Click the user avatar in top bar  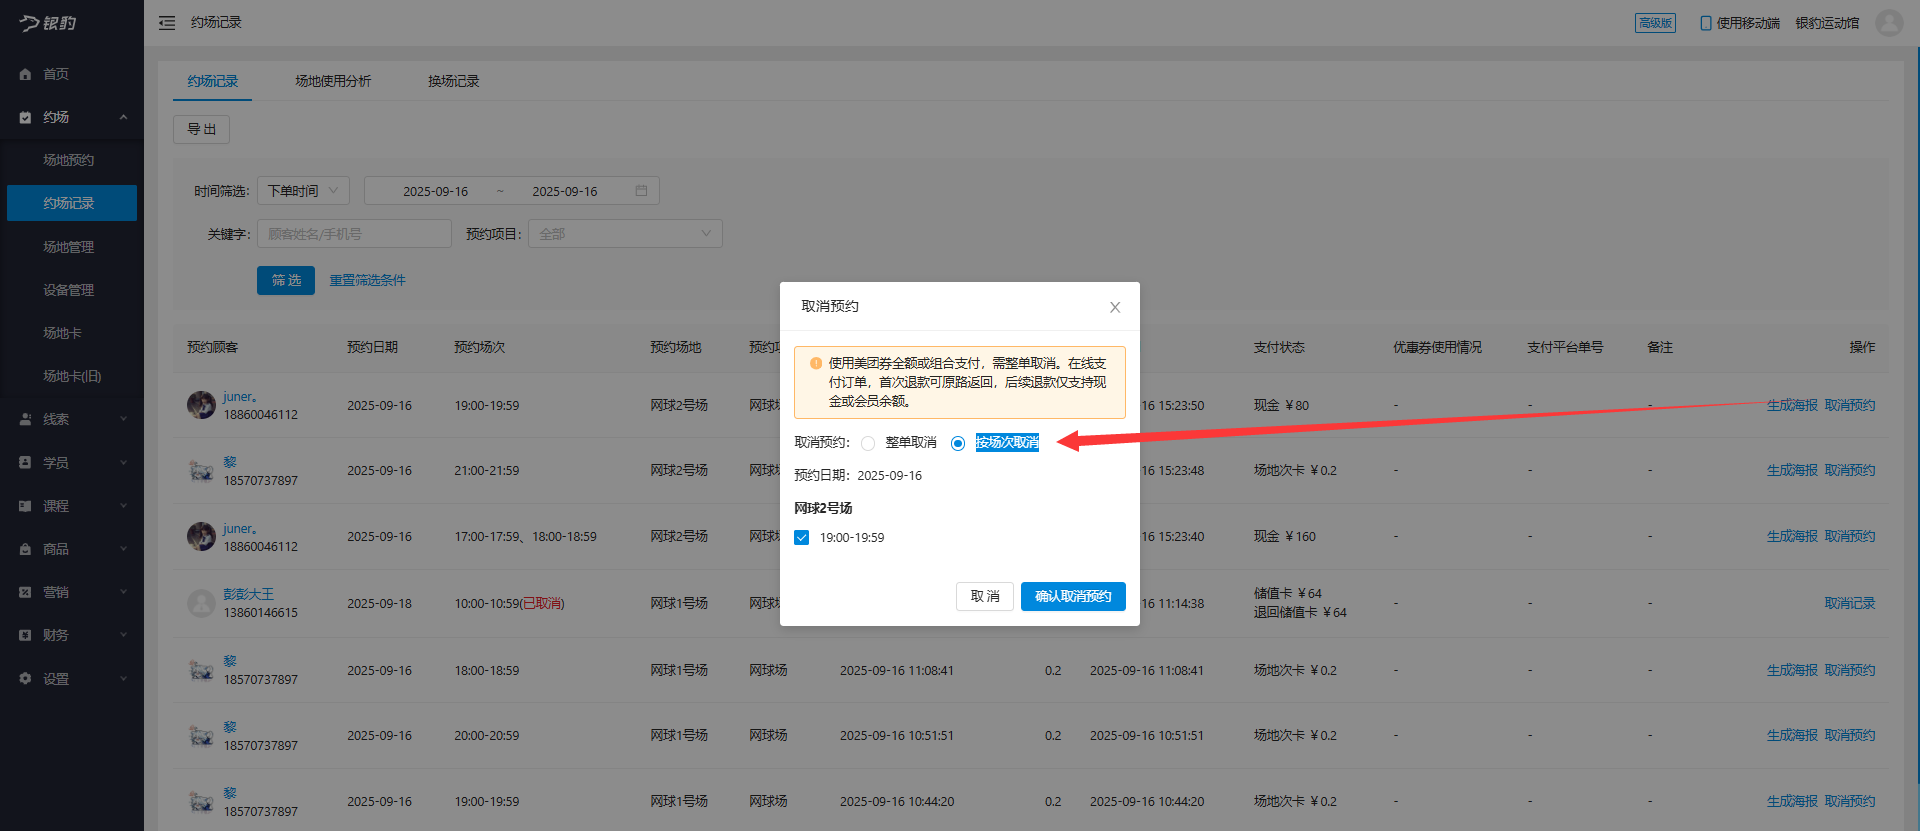tap(1889, 23)
